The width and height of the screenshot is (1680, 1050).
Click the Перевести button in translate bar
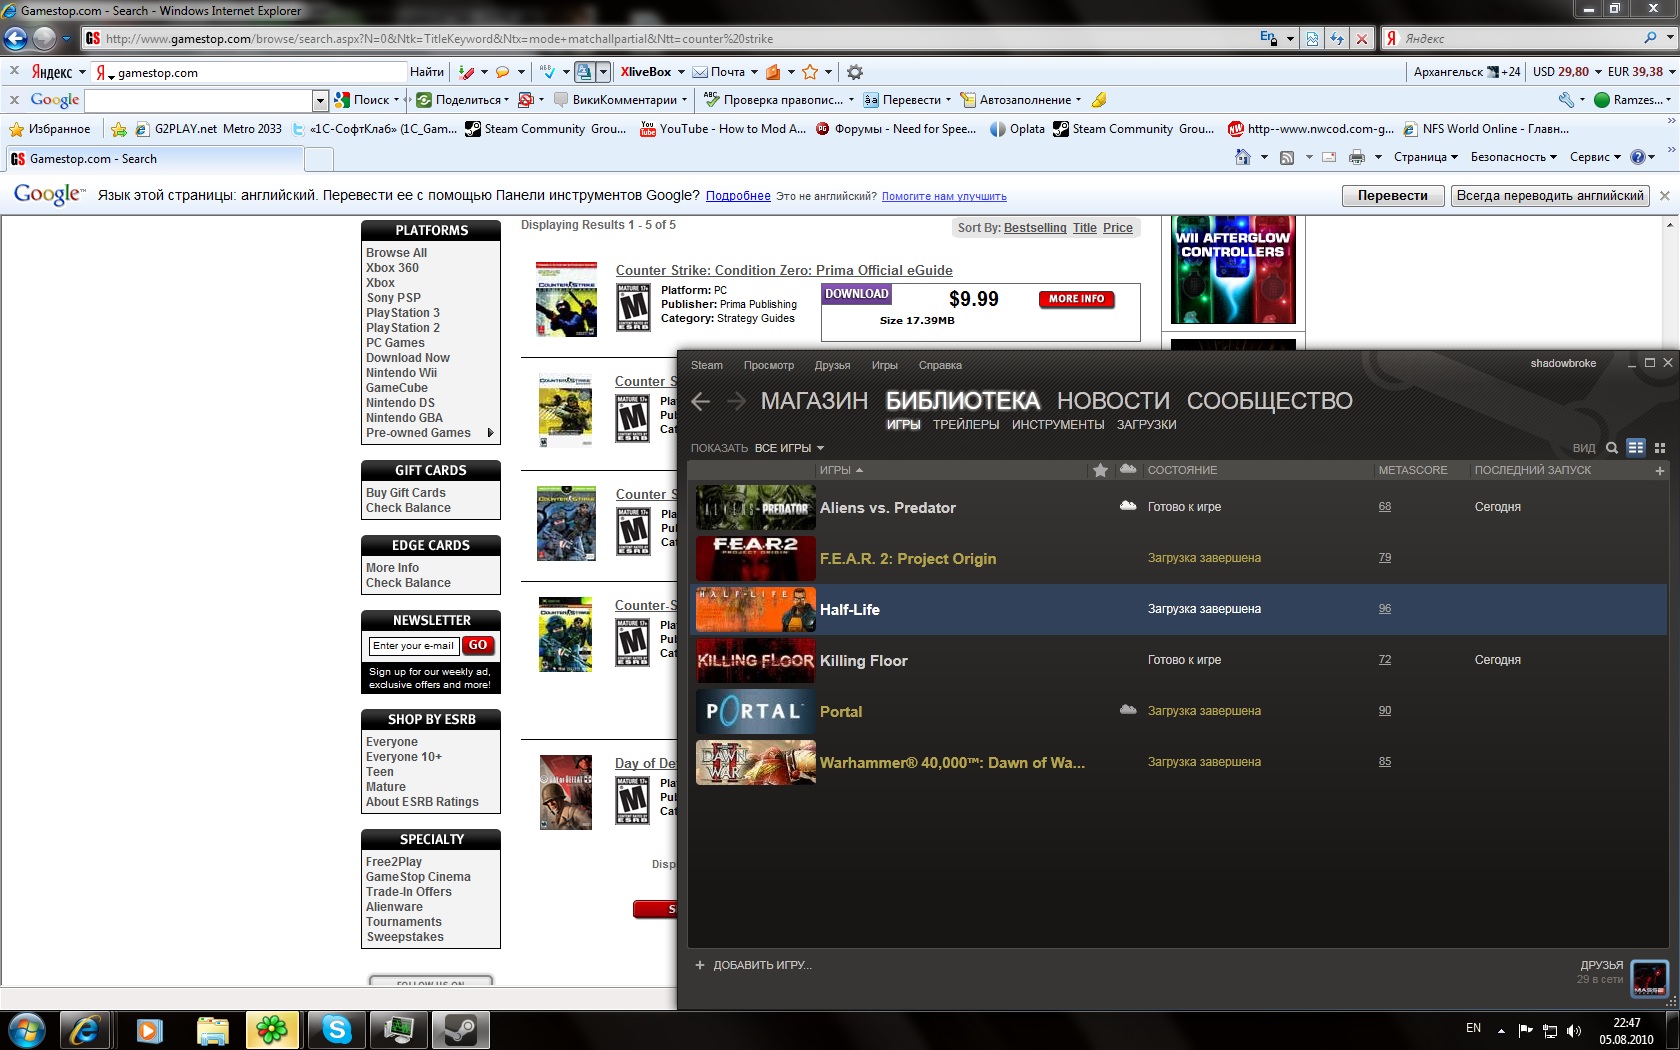[x=1392, y=196]
